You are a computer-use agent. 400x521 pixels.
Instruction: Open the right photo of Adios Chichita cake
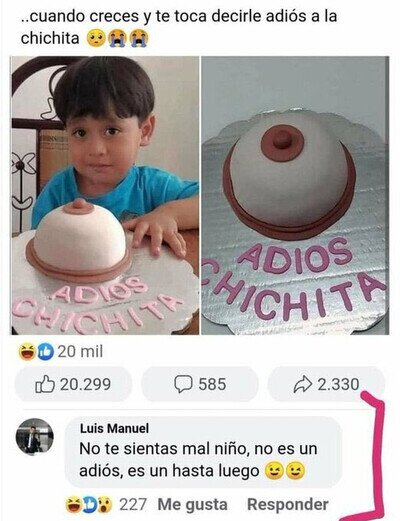(x=295, y=195)
